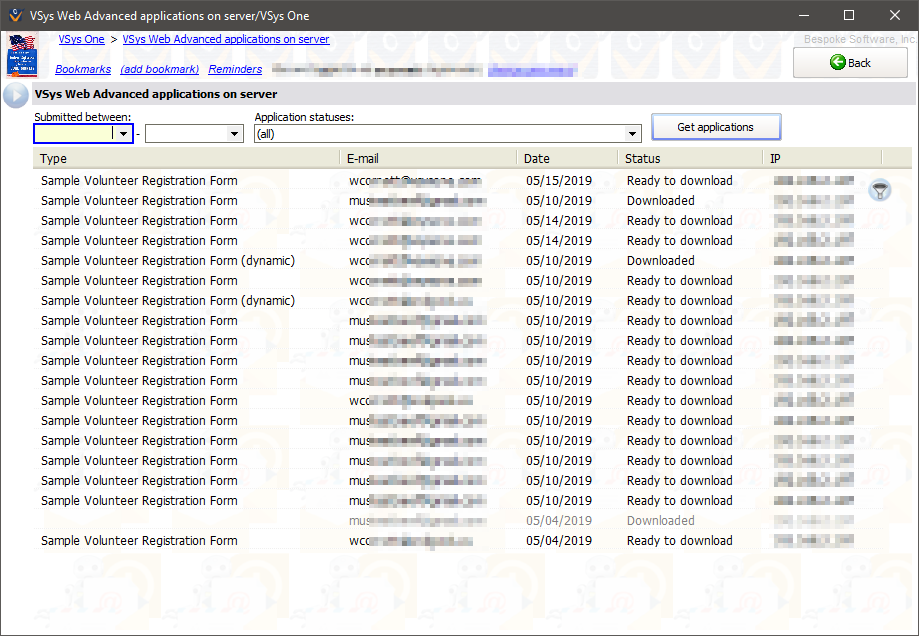Go back using the Back button
Viewport: 919px width, 636px height.
coord(850,62)
